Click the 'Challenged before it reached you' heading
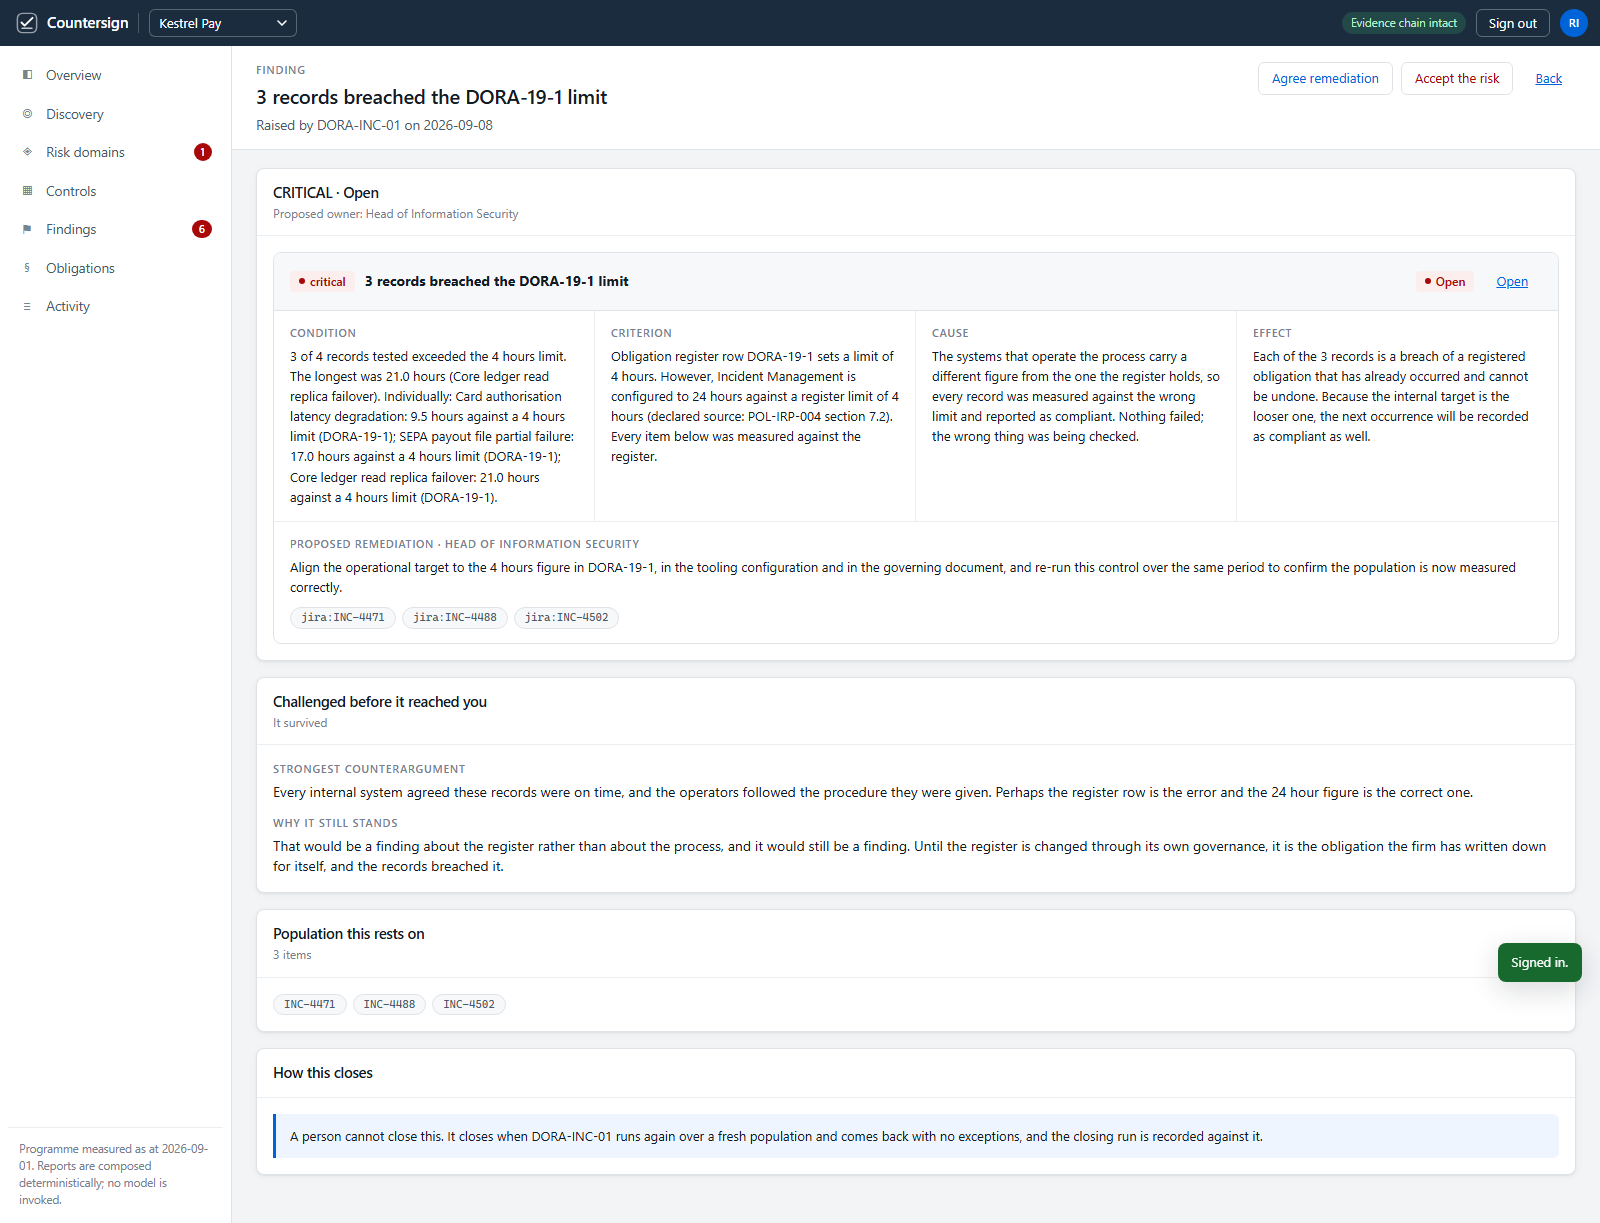 pos(380,702)
